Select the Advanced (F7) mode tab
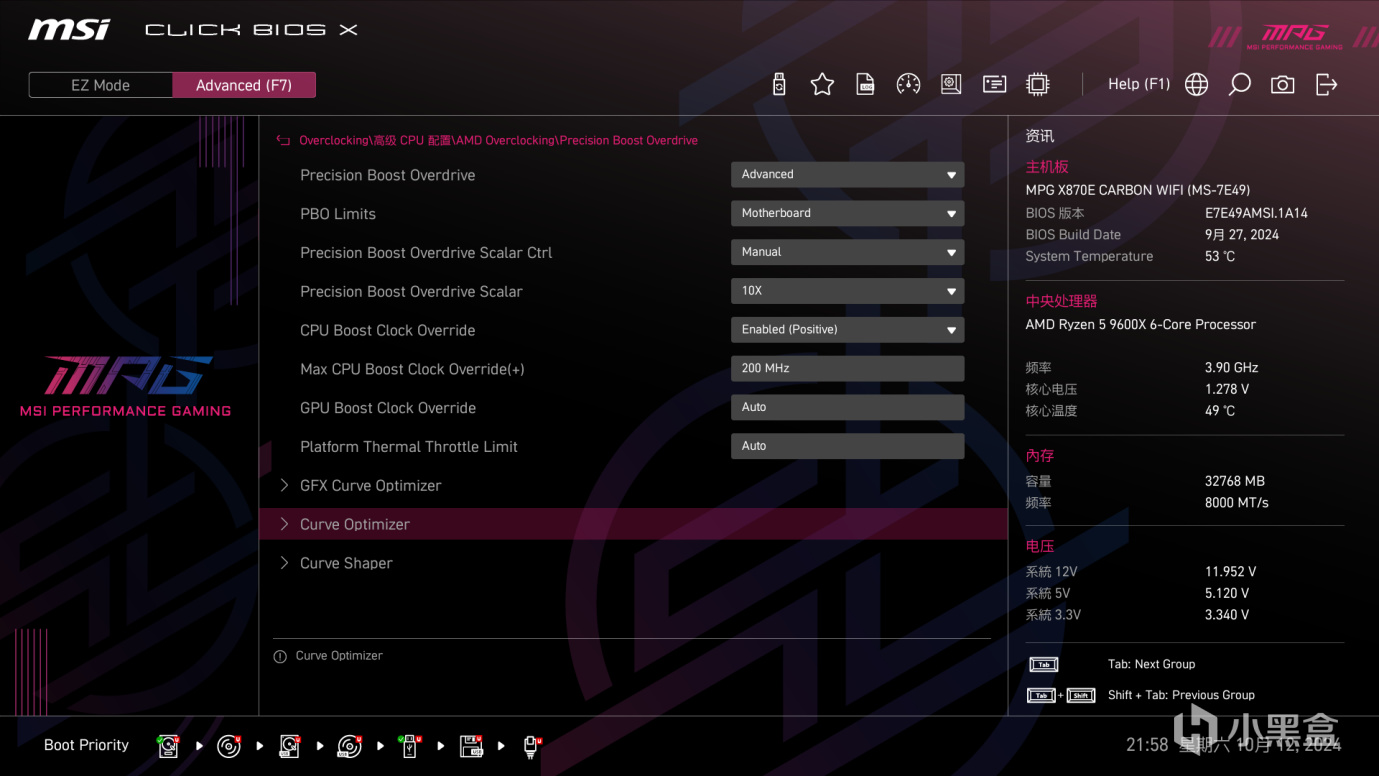This screenshot has height=776, width=1379. tap(244, 85)
